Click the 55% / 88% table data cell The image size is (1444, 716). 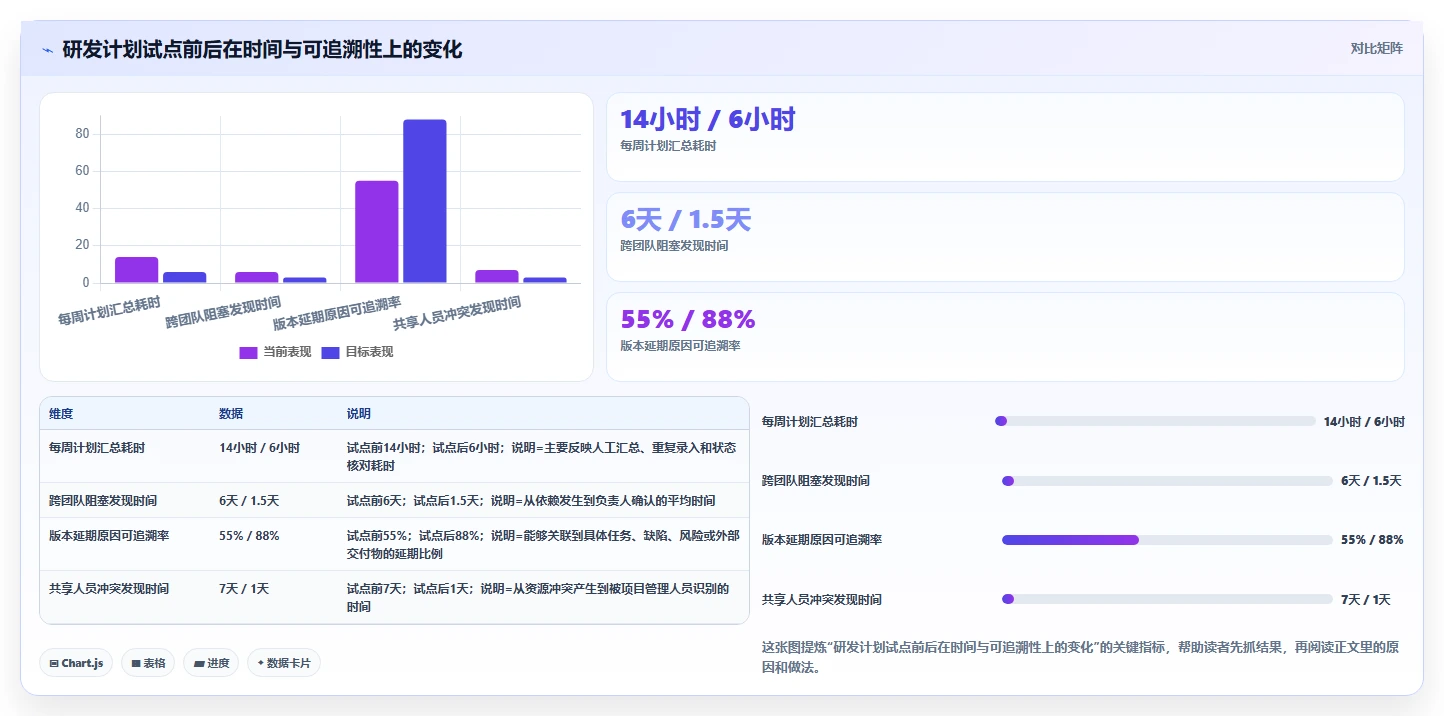click(x=249, y=536)
